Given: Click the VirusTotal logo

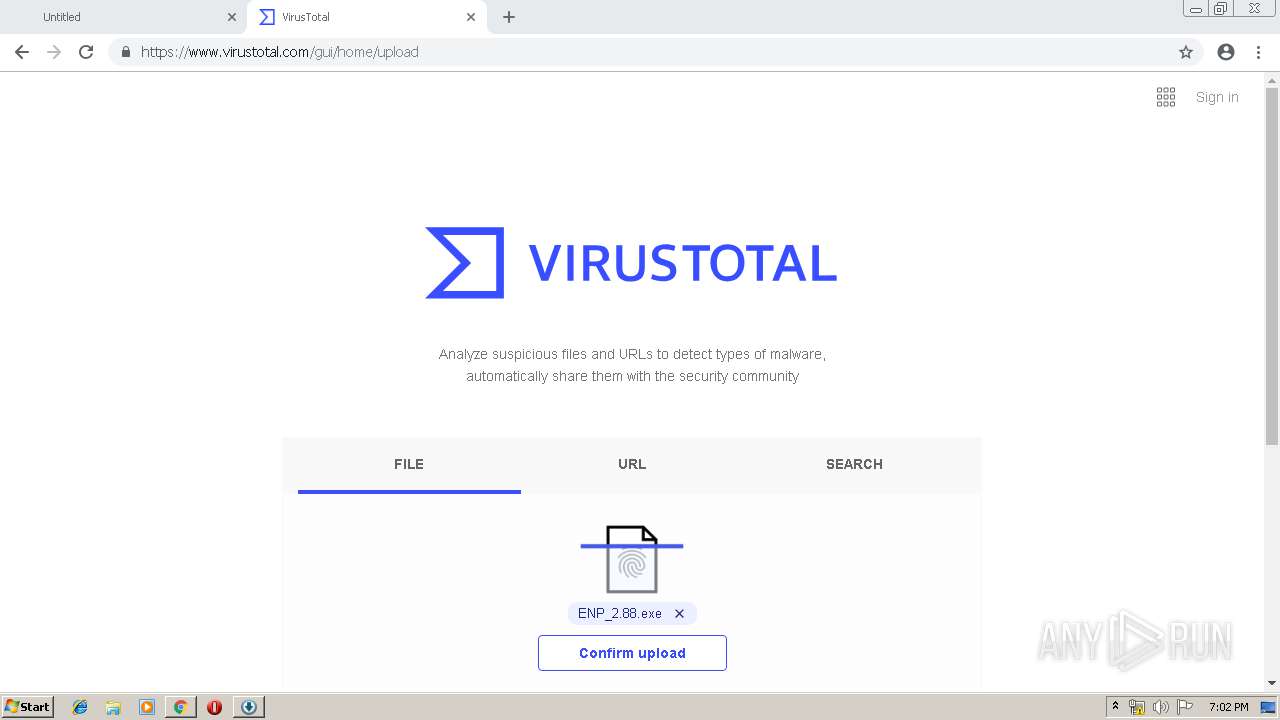Looking at the screenshot, I should (x=631, y=263).
